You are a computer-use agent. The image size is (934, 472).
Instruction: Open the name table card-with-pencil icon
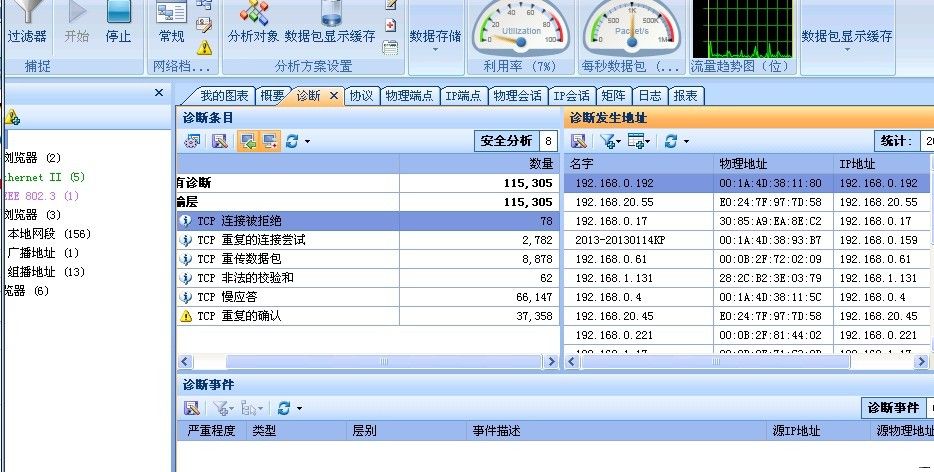(204, 25)
